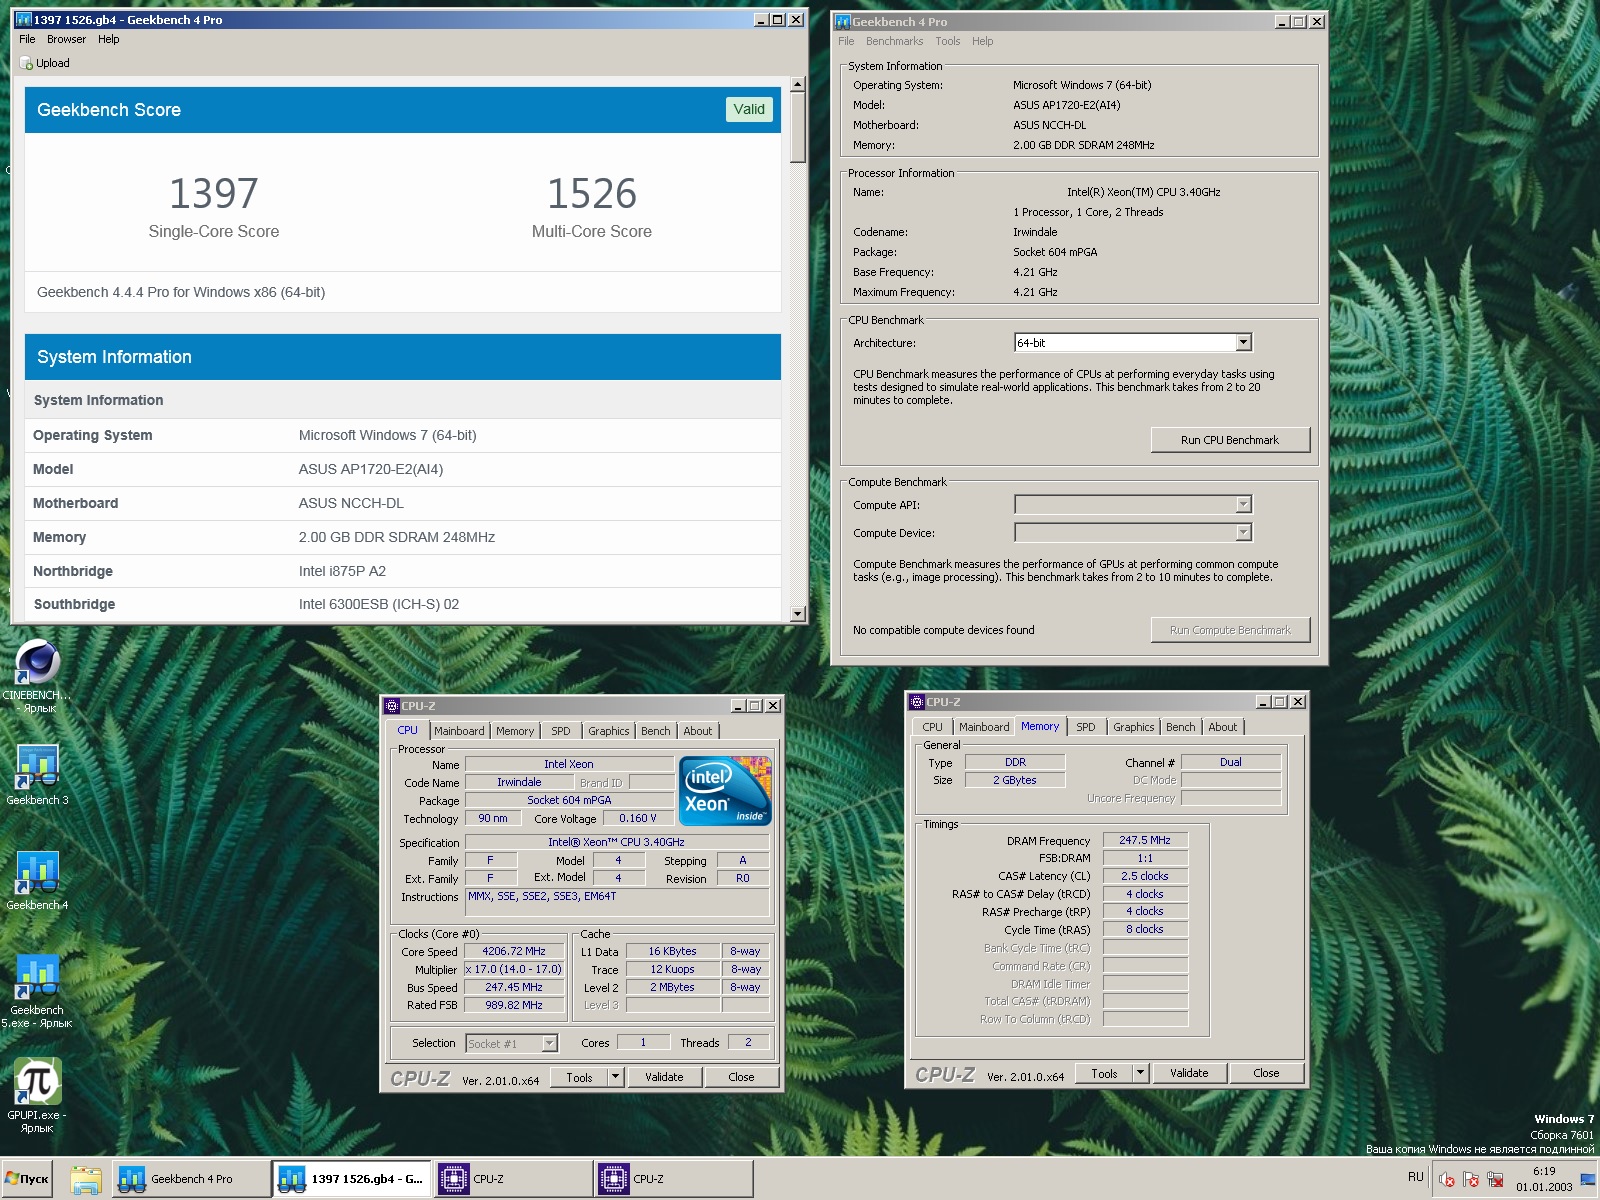Image resolution: width=1600 pixels, height=1200 pixels.
Task: Click the 1526 Multi-Core Score value
Action: (592, 193)
